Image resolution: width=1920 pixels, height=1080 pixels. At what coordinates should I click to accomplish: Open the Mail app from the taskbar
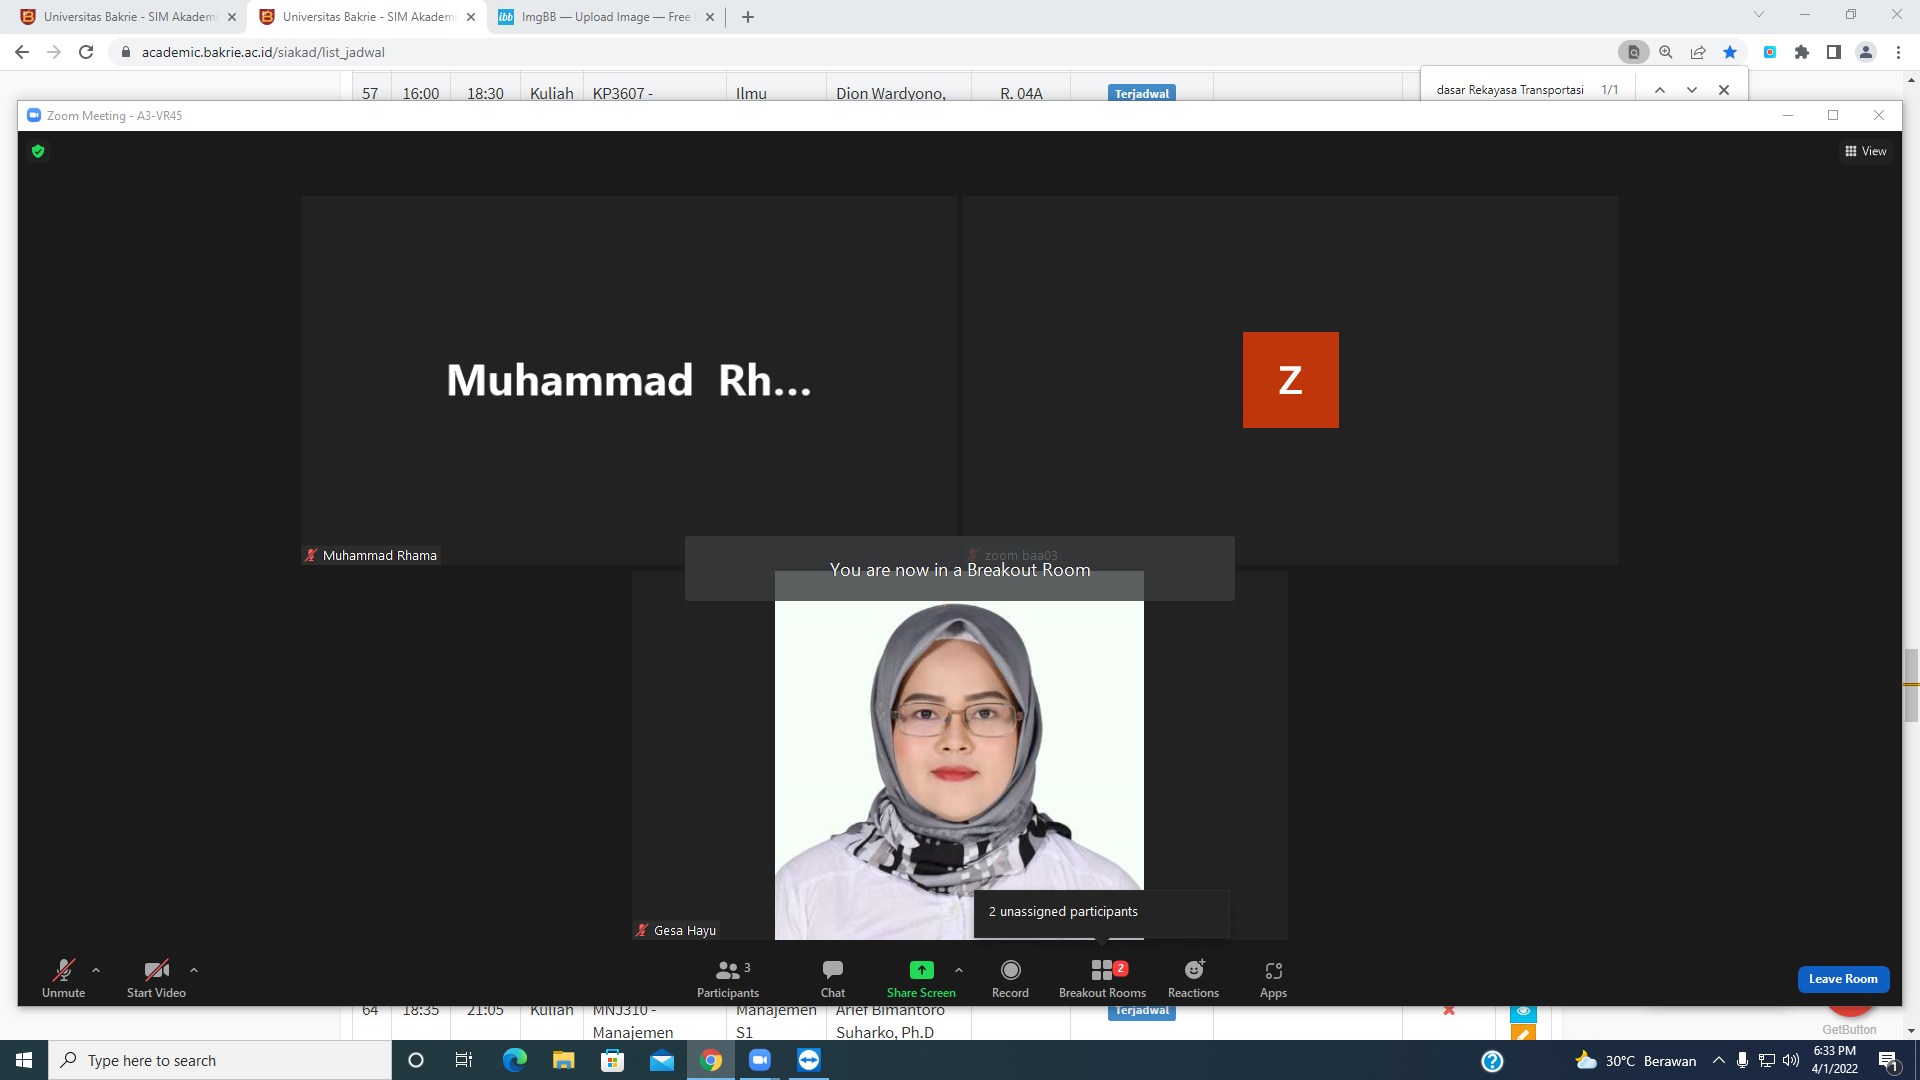tap(661, 1060)
